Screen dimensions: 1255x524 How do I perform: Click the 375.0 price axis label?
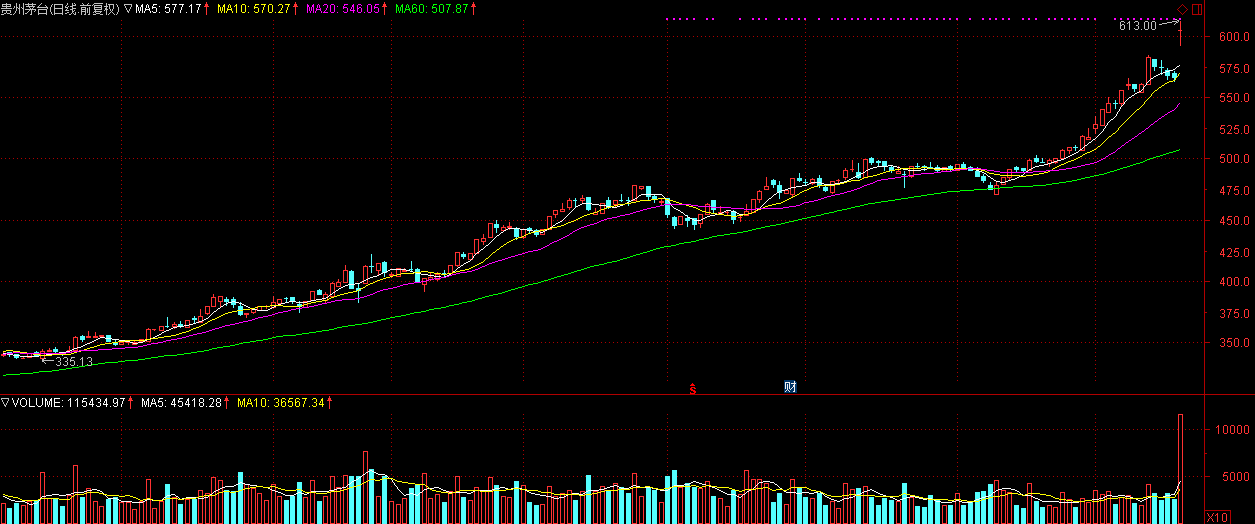[x=1234, y=312]
